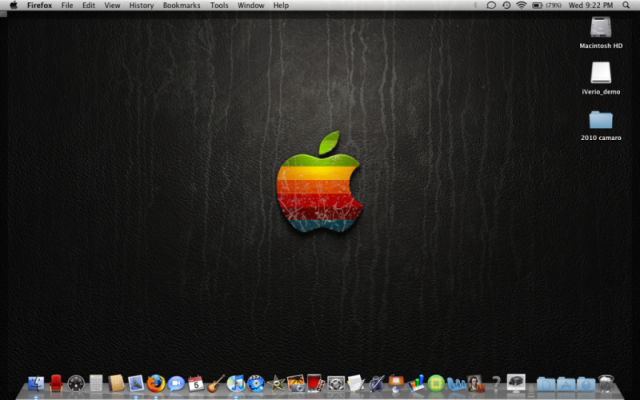Click the green round grid dock icon

click(x=436, y=384)
